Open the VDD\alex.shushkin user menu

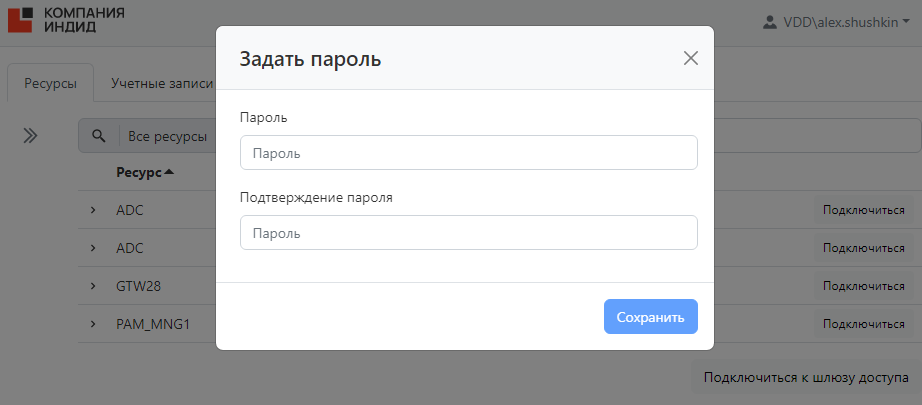[x=836, y=21]
